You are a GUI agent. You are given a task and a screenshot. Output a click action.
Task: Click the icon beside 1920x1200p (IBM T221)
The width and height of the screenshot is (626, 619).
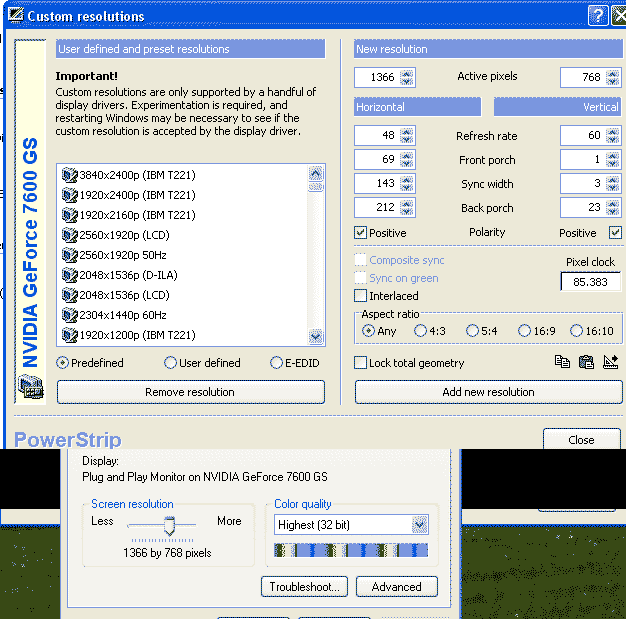(x=69, y=335)
